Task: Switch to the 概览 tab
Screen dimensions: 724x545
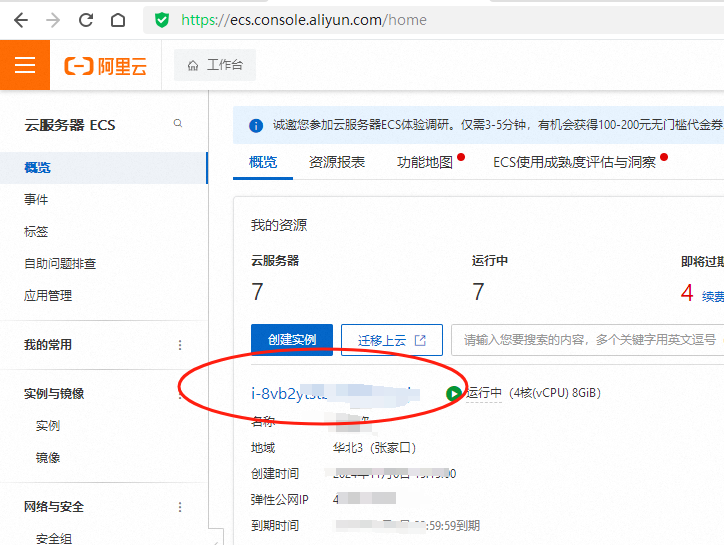Action: click(x=263, y=162)
